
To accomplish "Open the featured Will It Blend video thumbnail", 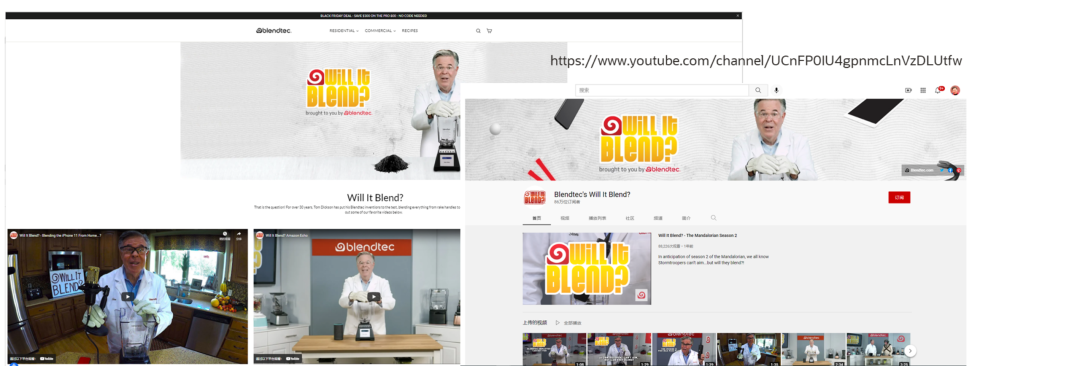I will coord(586,268).
